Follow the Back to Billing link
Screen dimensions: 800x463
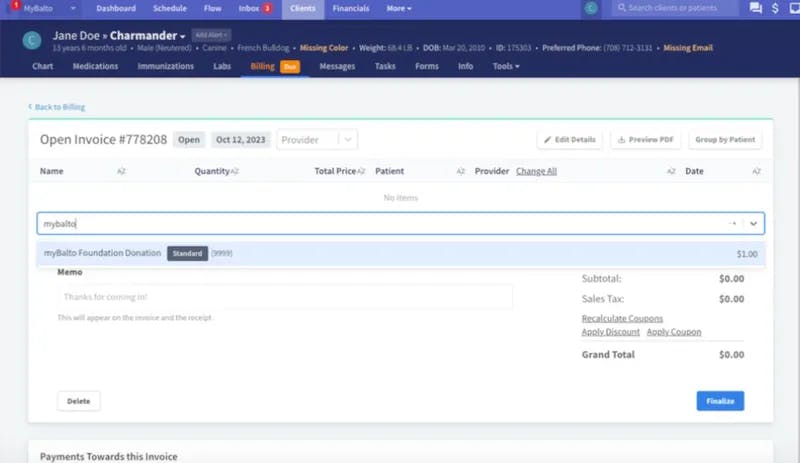click(x=57, y=107)
